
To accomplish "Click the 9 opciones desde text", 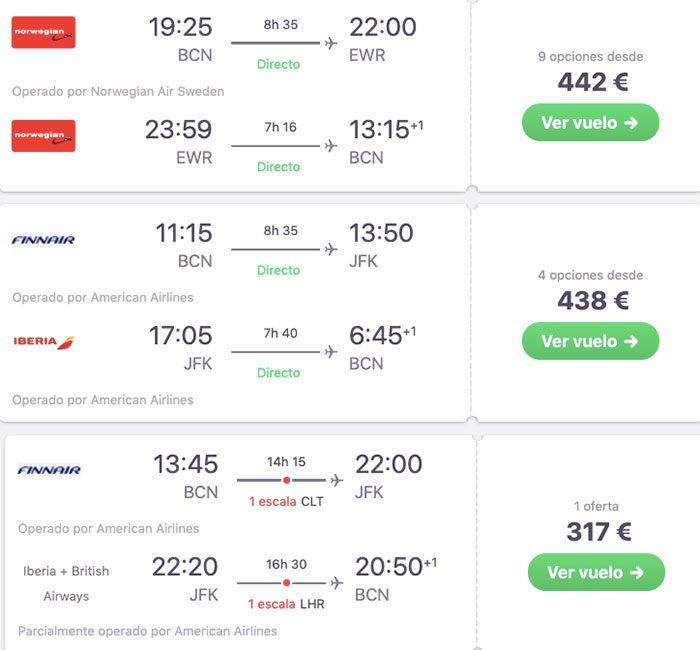I will coord(590,57).
